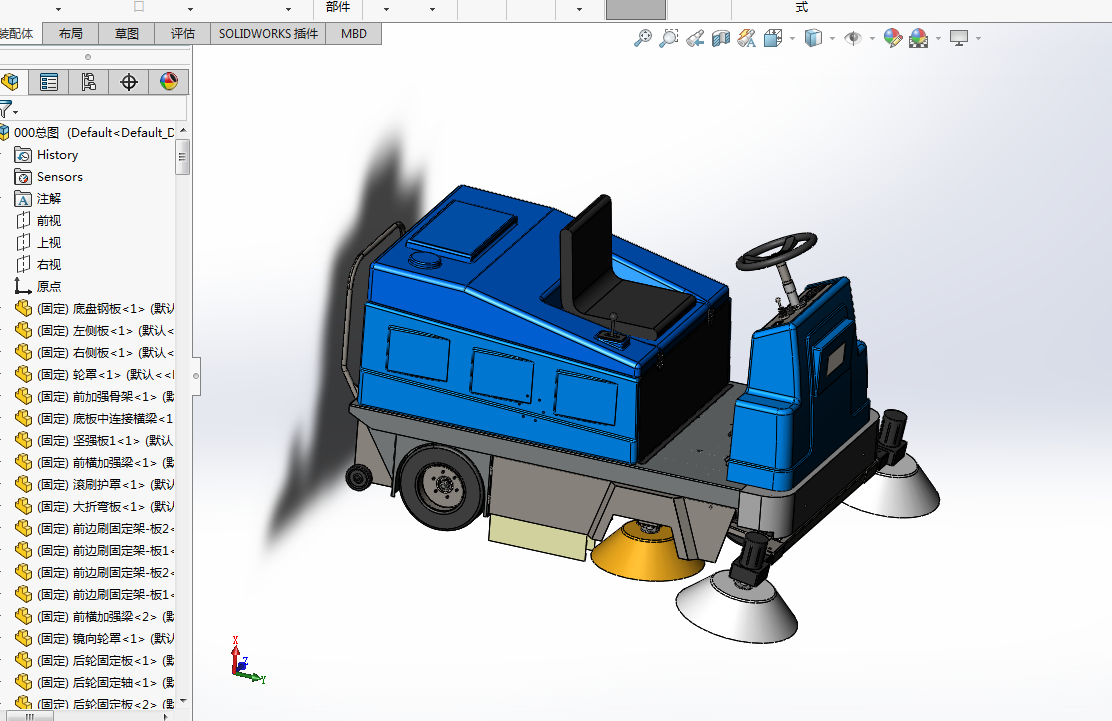Select the 后轮固定板<1> component
Screen dimensions: 1112x721
(x=94, y=660)
